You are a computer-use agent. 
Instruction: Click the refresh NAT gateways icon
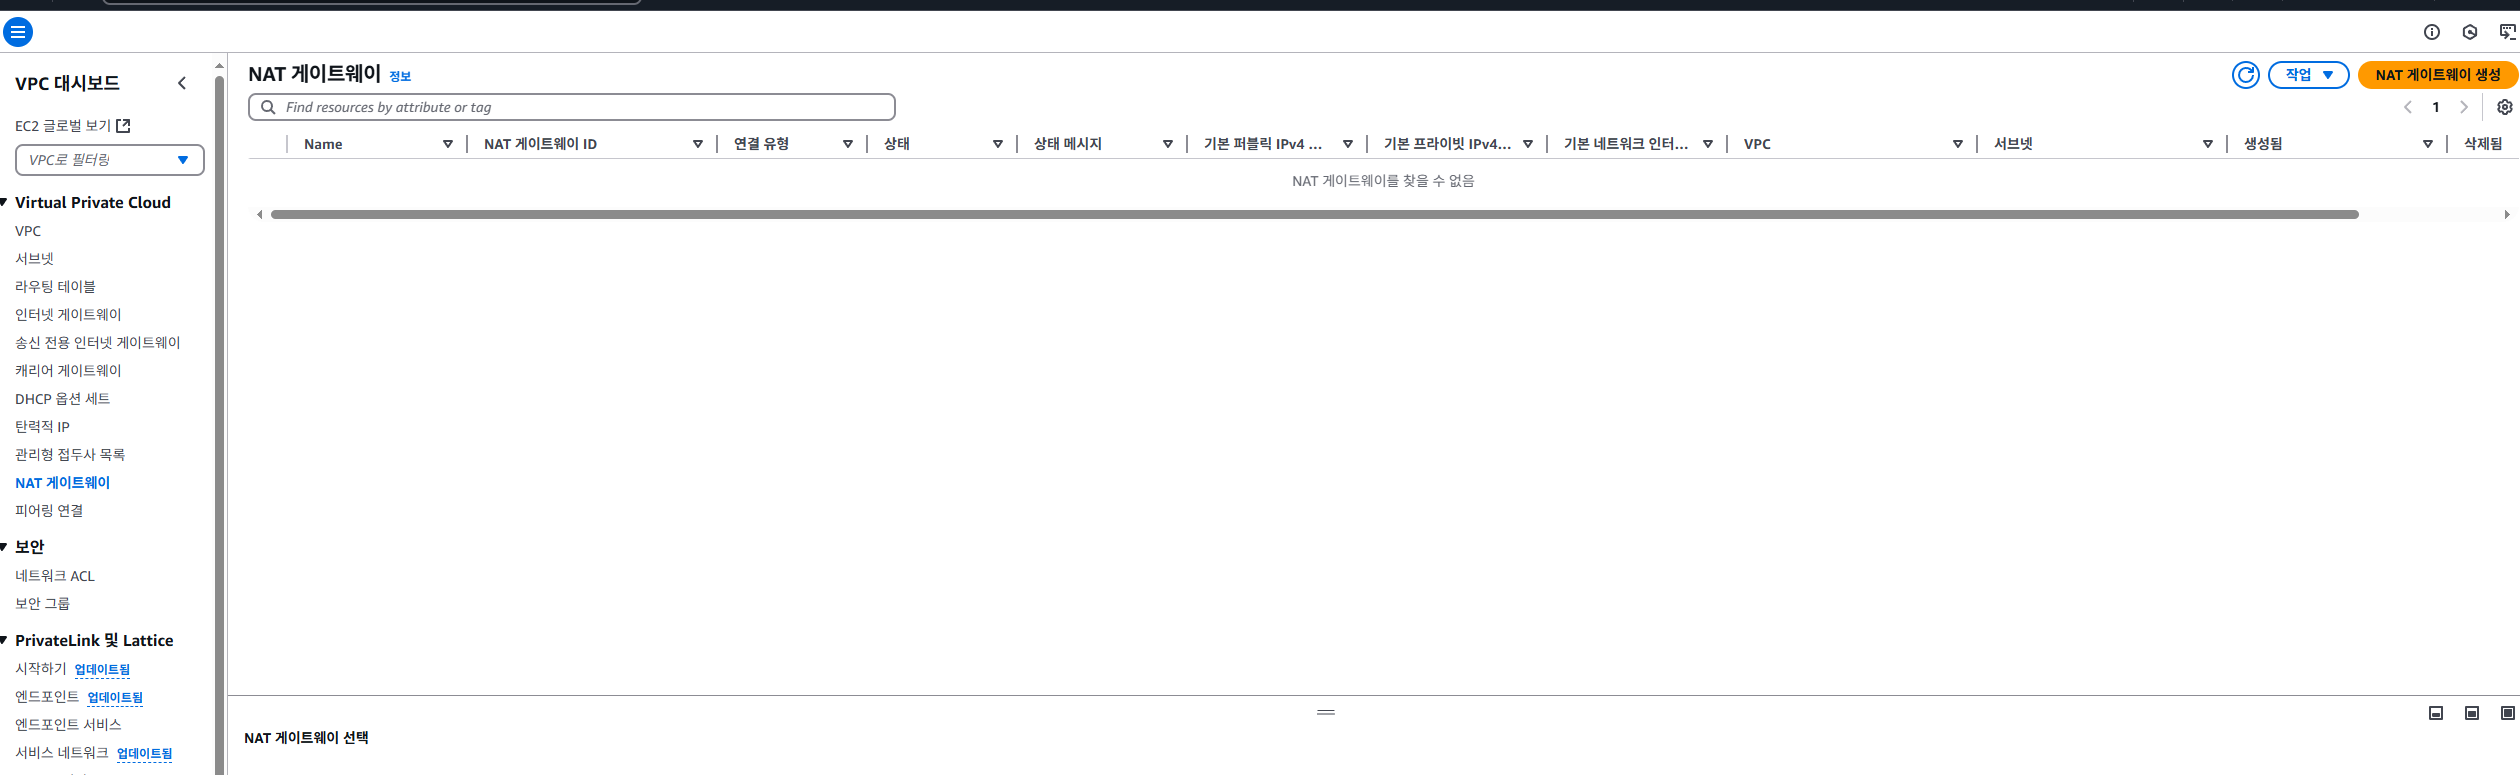[2245, 75]
